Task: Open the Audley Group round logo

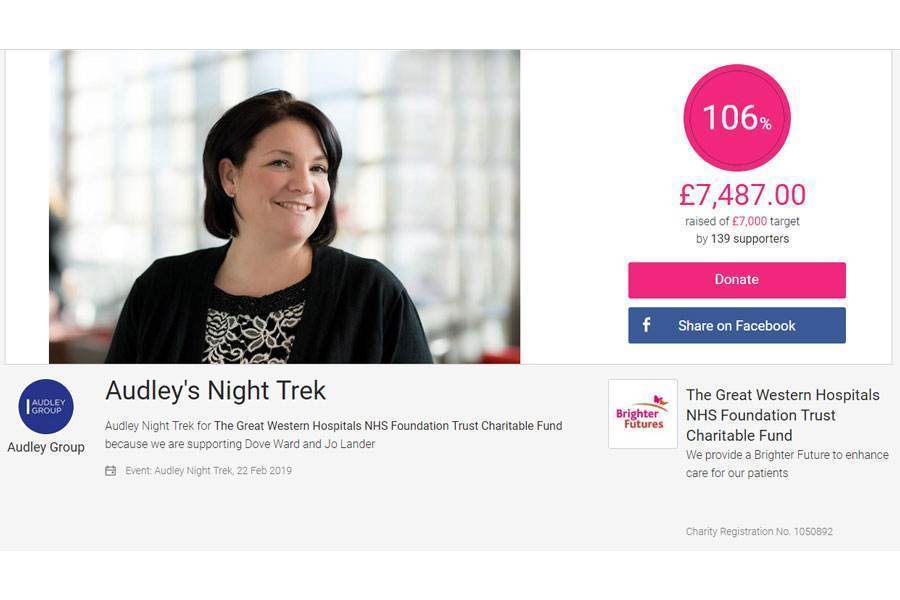Action: tap(46, 407)
